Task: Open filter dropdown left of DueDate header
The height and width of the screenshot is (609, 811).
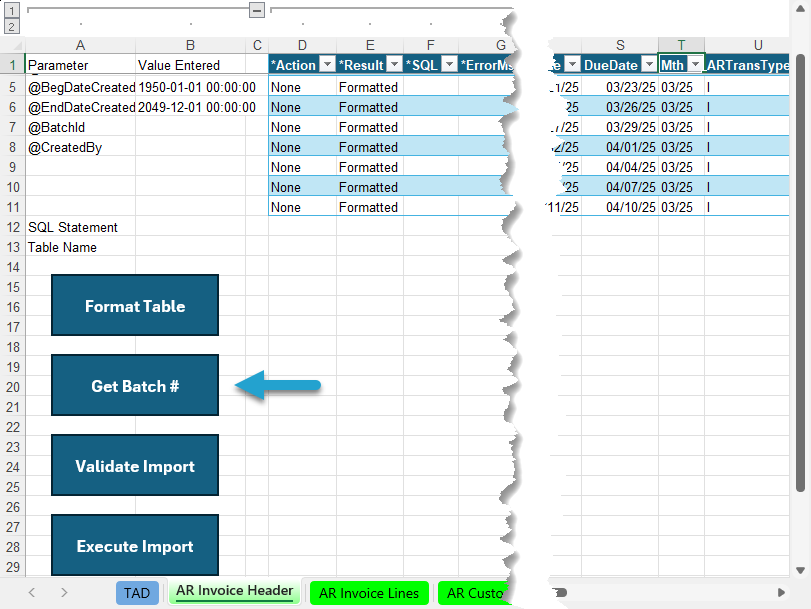Action: click(x=573, y=65)
